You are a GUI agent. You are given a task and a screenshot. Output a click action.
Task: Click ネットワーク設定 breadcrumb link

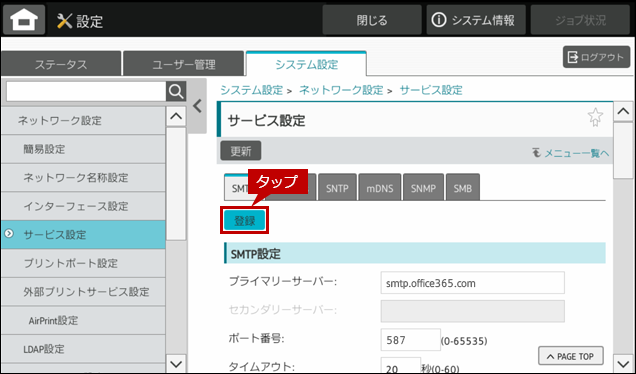341,90
